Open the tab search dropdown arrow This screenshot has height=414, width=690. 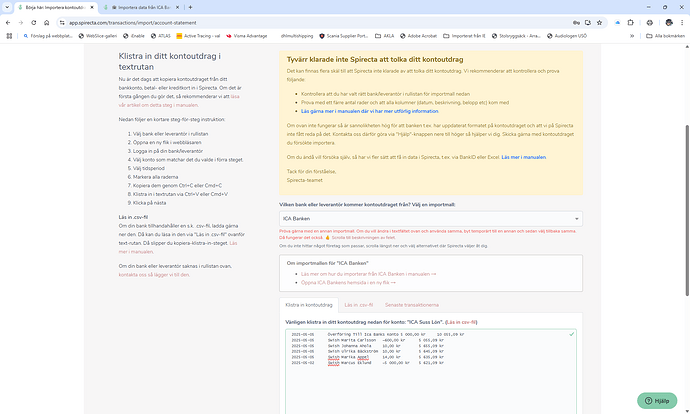click(x=7, y=7)
